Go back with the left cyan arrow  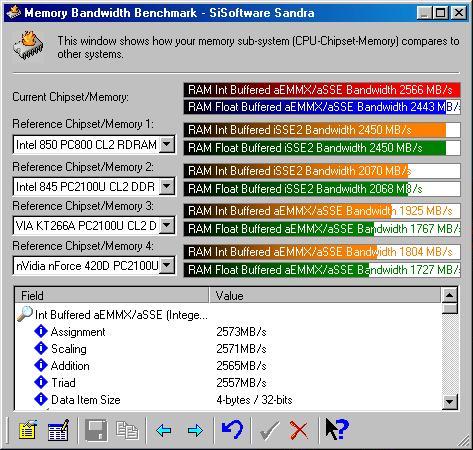[163, 430]
